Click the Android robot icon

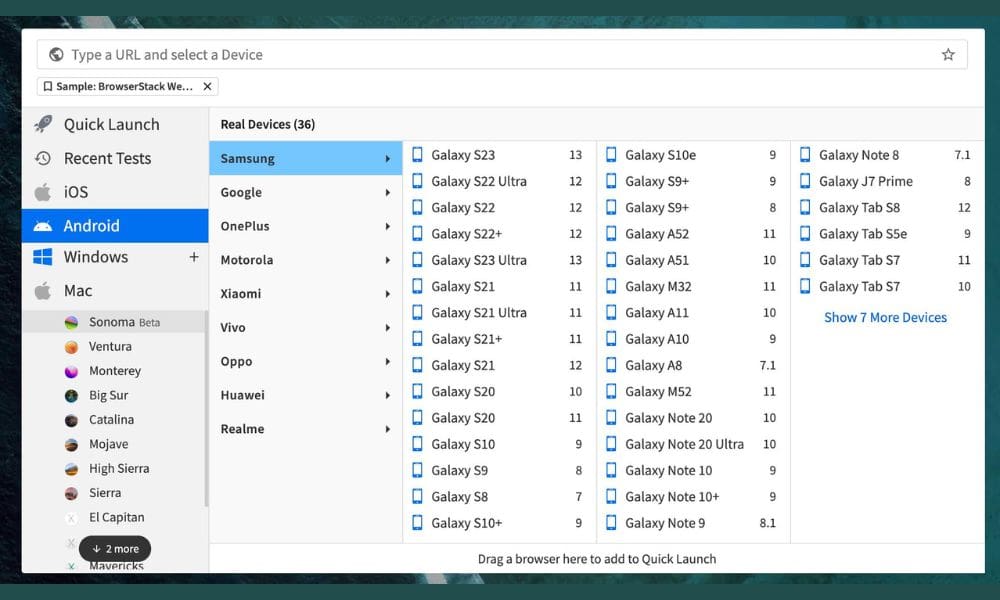(x=43, y=226)
